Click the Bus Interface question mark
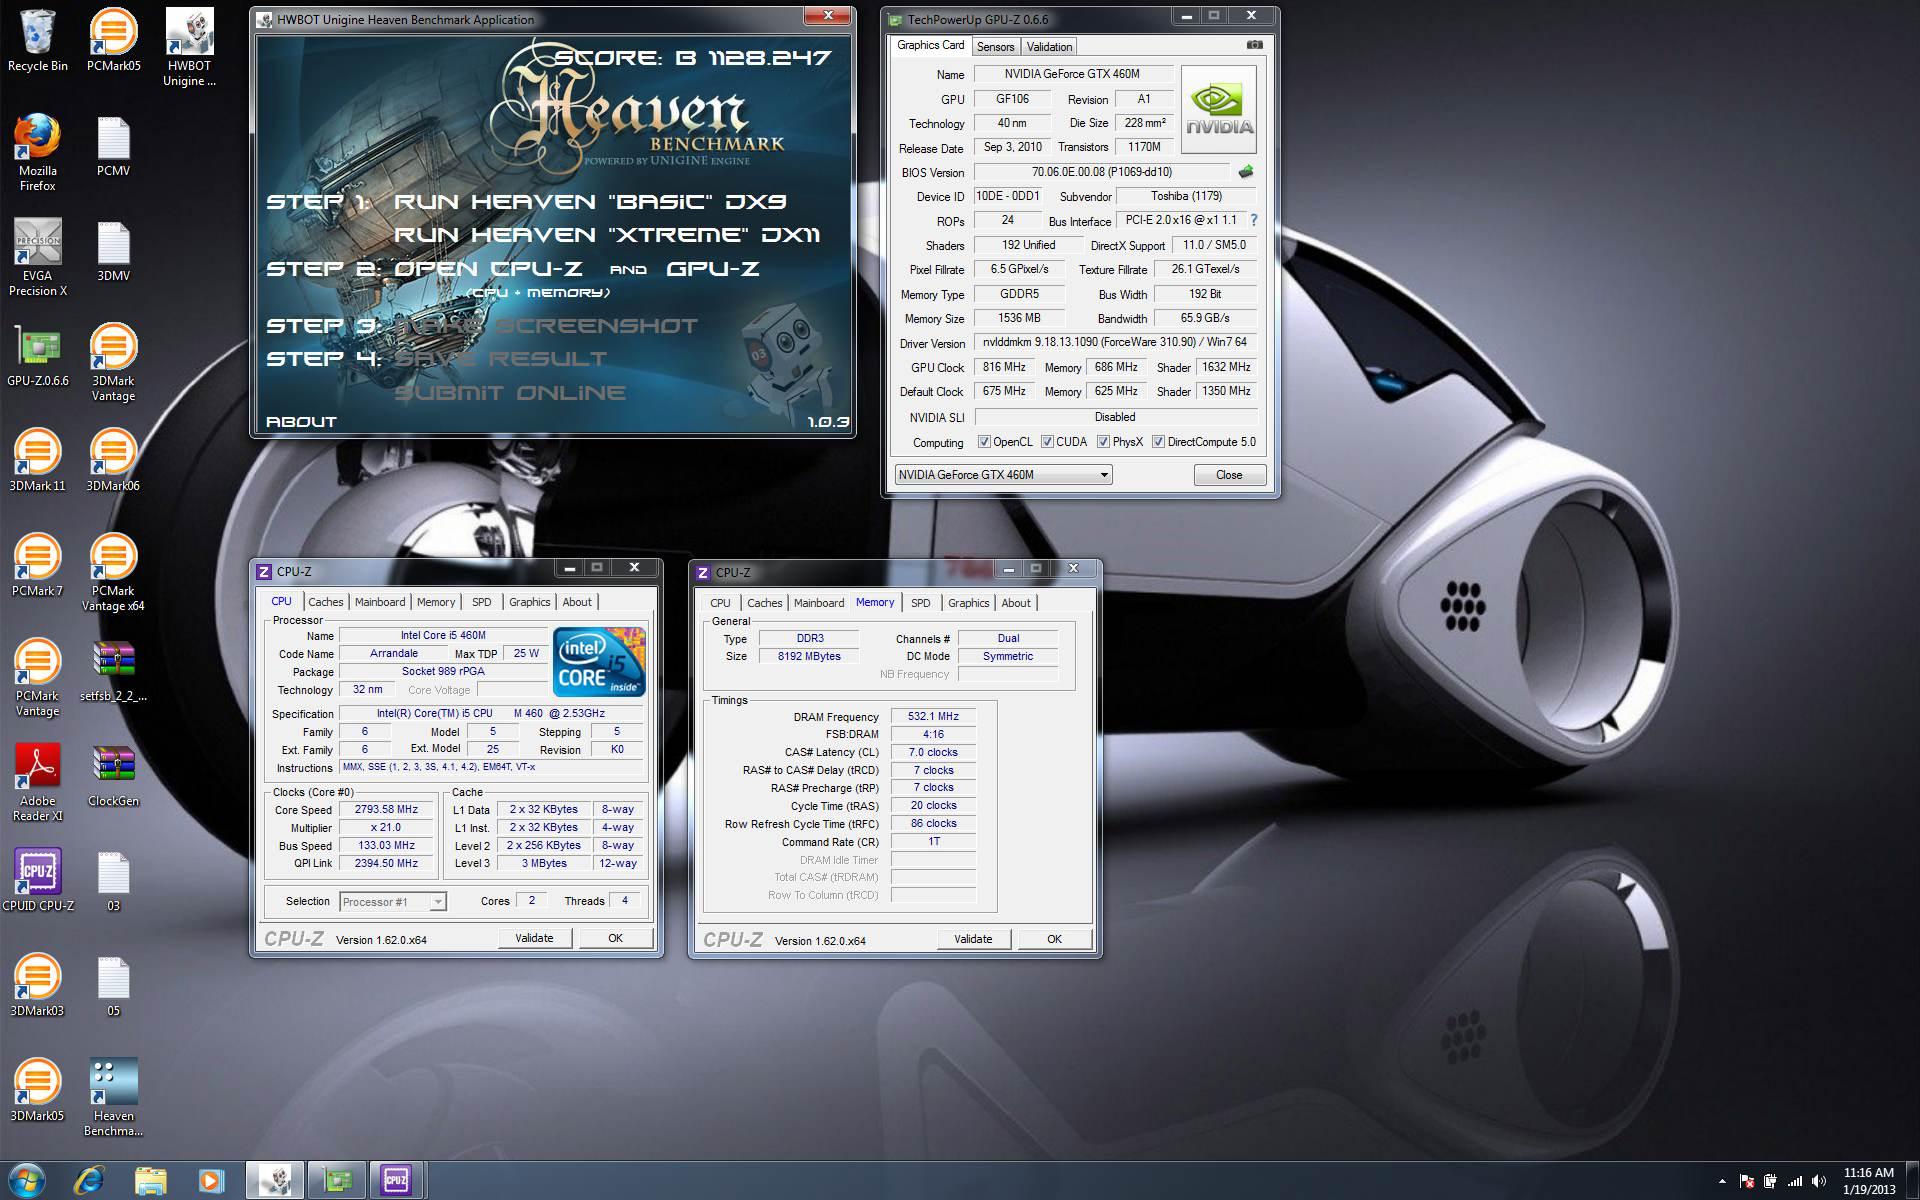 click(1254, 220)
